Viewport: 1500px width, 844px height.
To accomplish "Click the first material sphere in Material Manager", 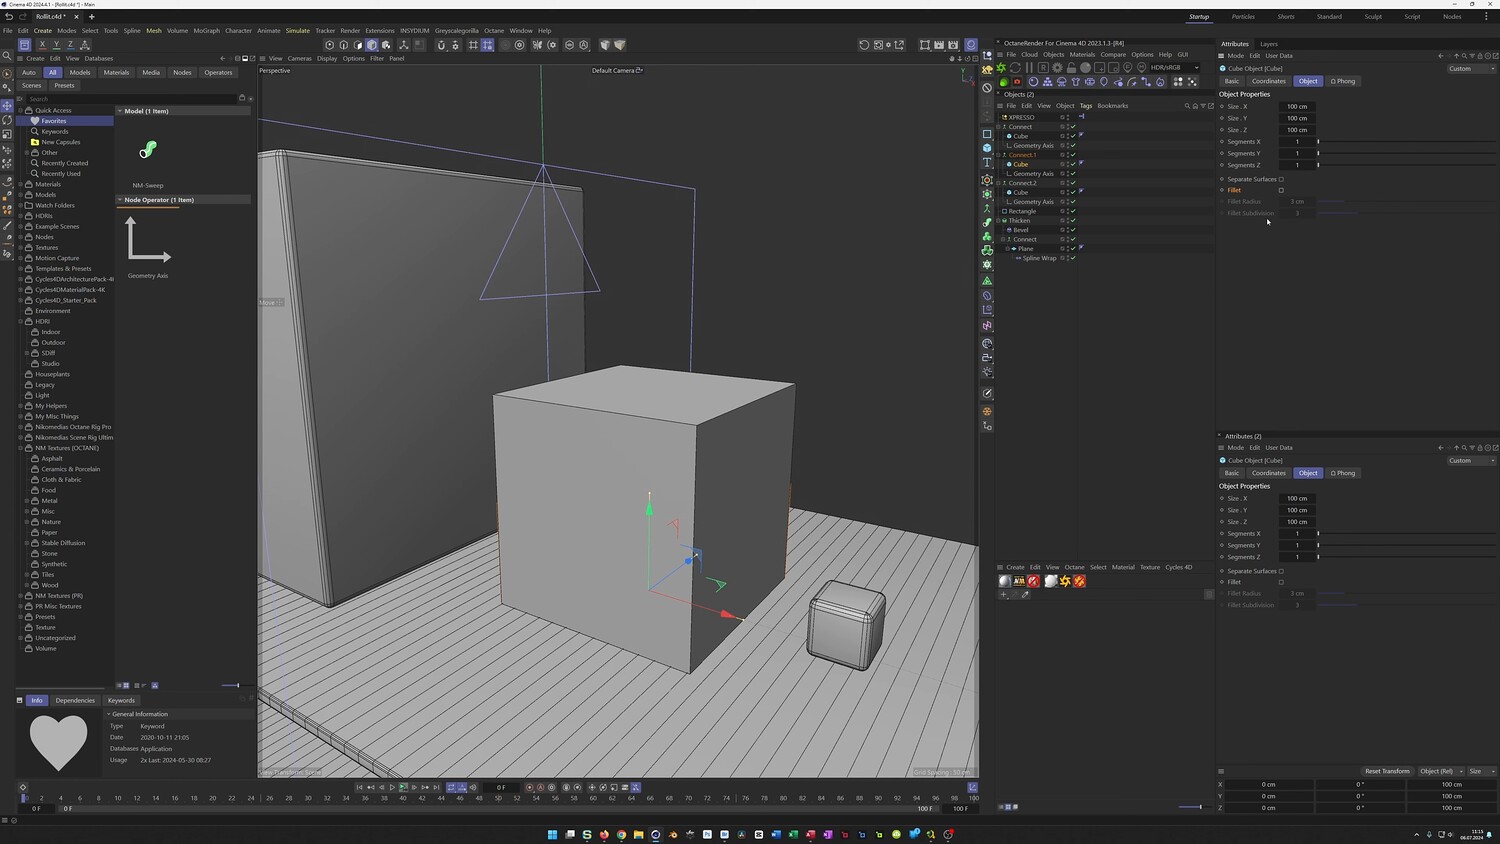I will (x=1005, y=581).
